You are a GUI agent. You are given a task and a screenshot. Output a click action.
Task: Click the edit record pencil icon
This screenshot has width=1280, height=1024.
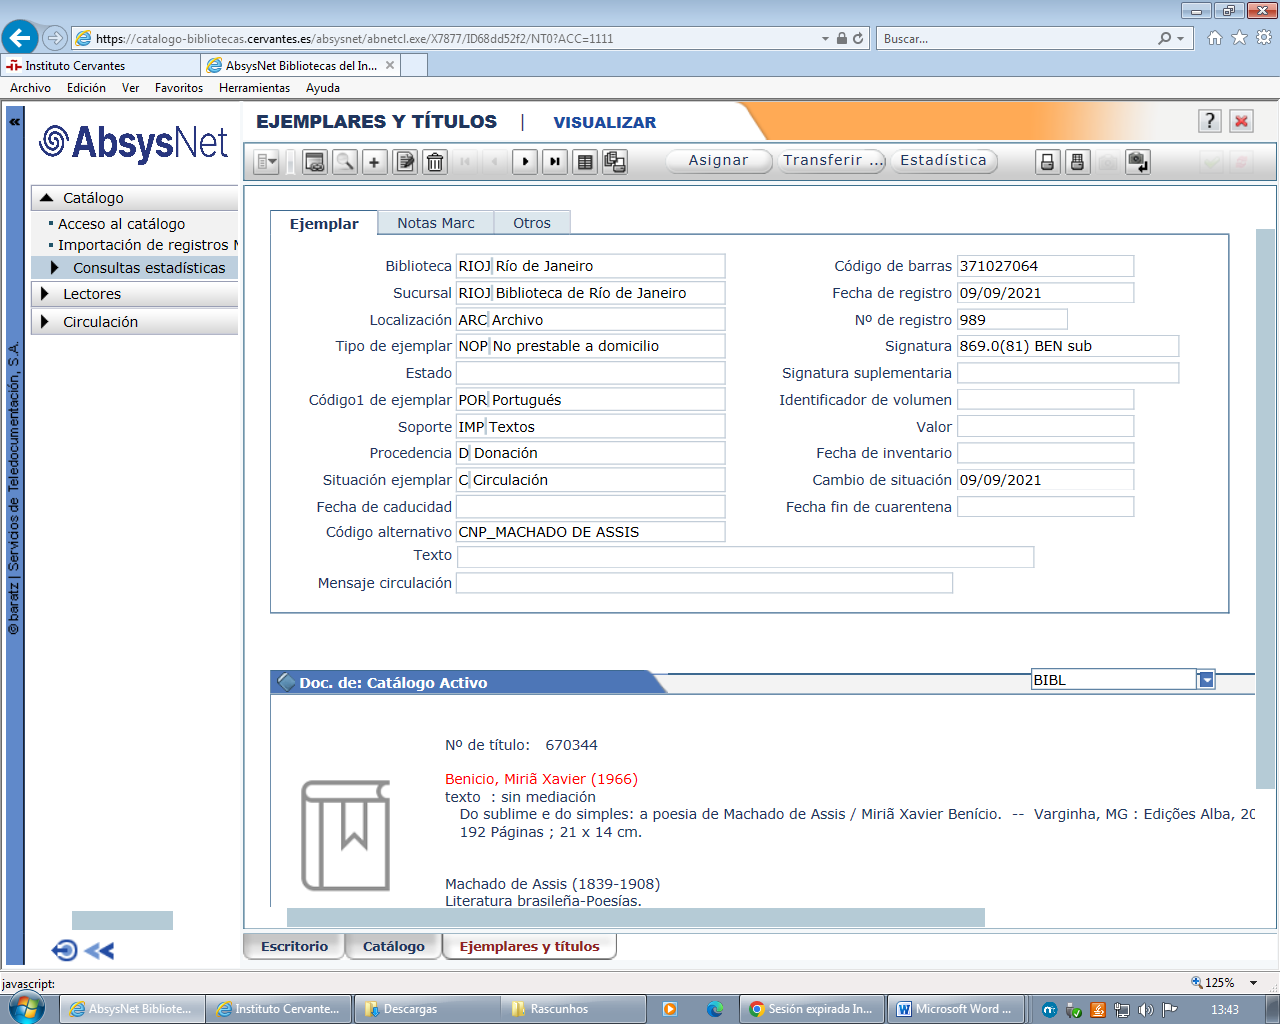405,162
